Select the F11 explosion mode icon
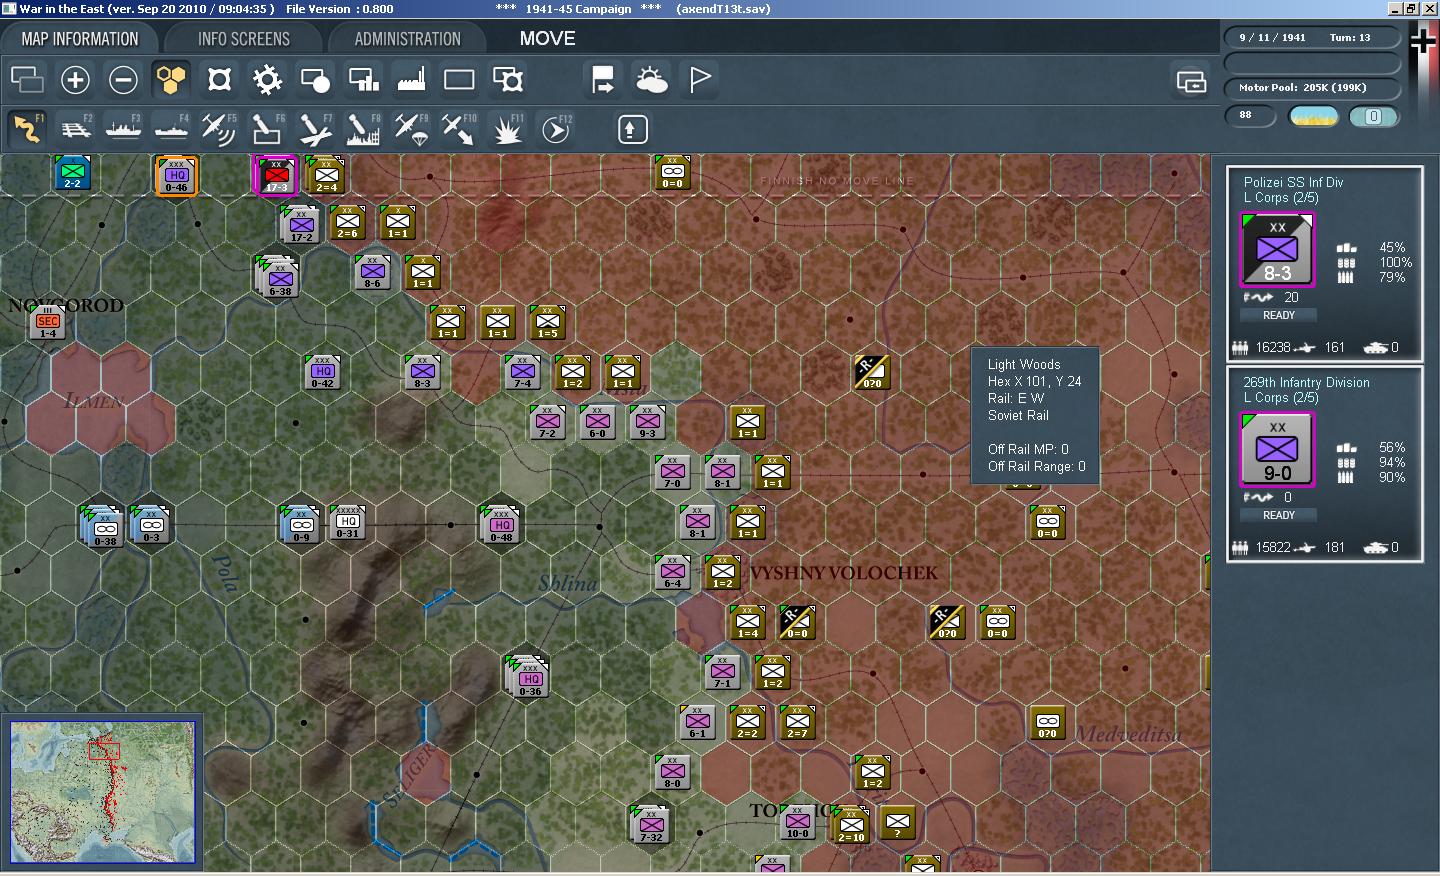The width and height of the screenshot is (1440, 876). 507,129
